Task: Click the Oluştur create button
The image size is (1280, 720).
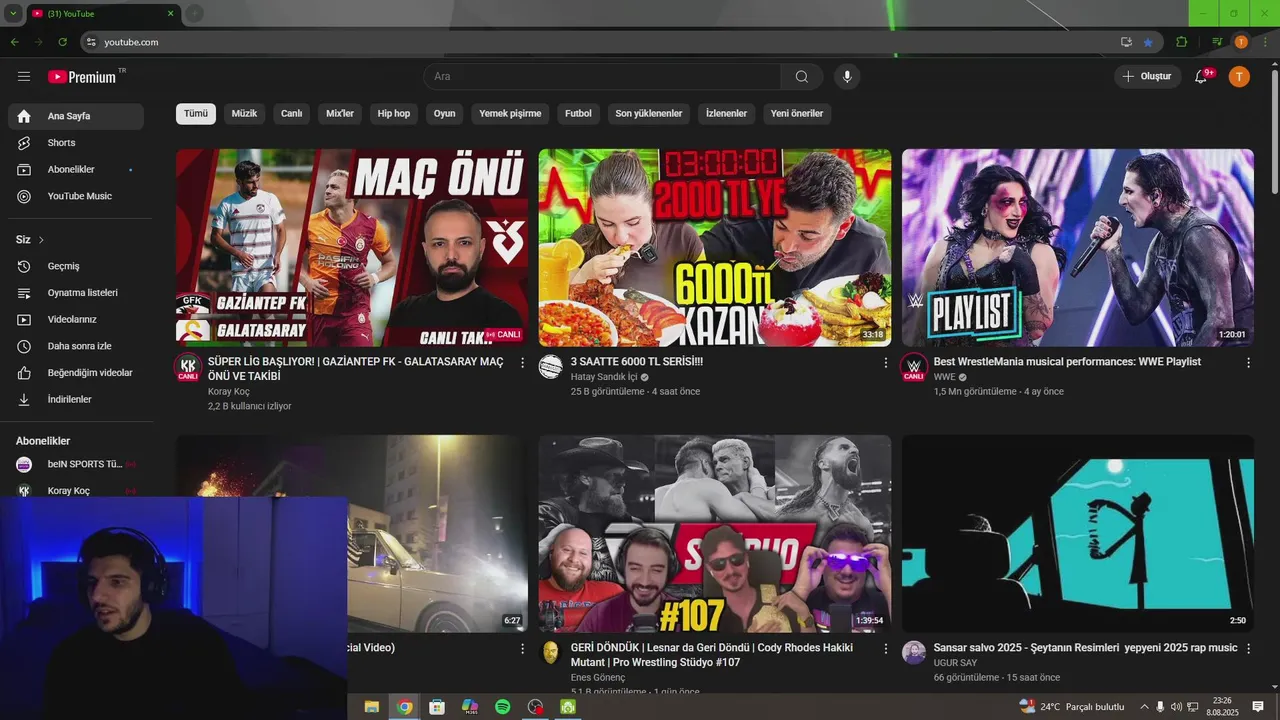Action: click(1146, 77)
